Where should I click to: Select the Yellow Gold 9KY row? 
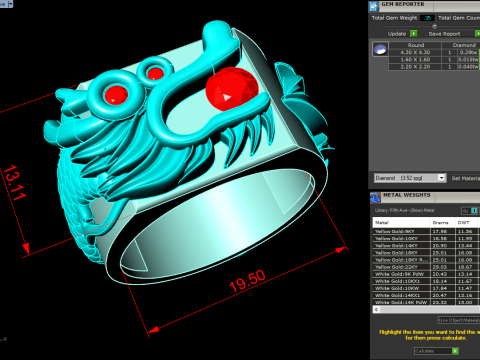point(425,231)
